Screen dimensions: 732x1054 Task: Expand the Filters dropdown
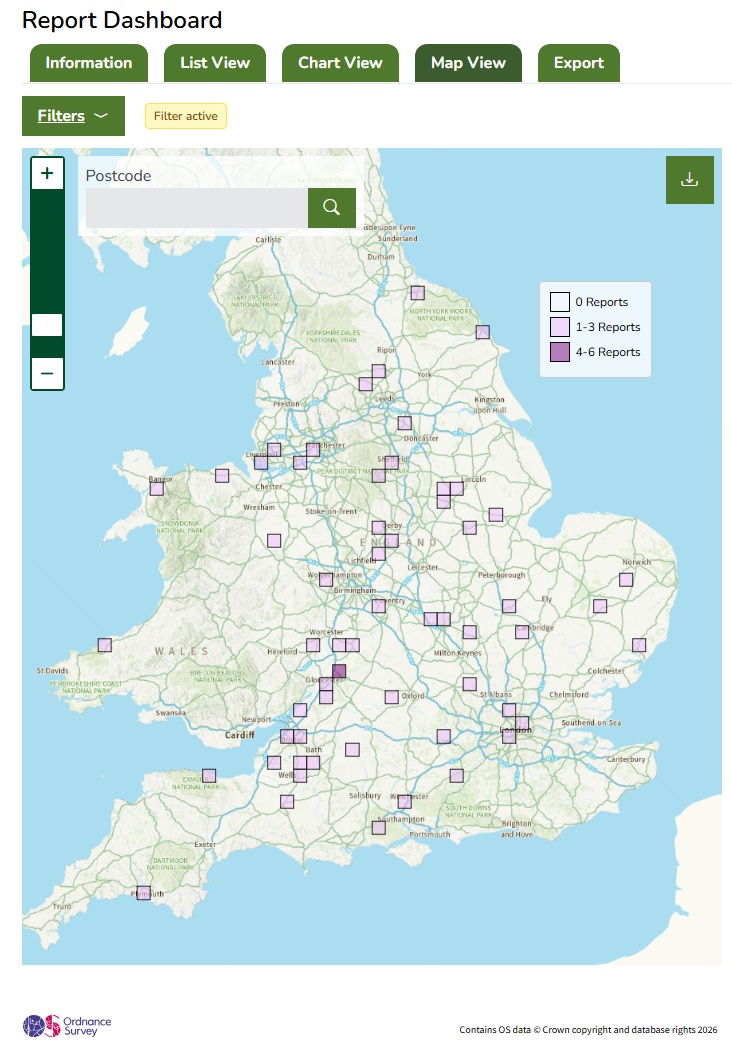point(73,116)
